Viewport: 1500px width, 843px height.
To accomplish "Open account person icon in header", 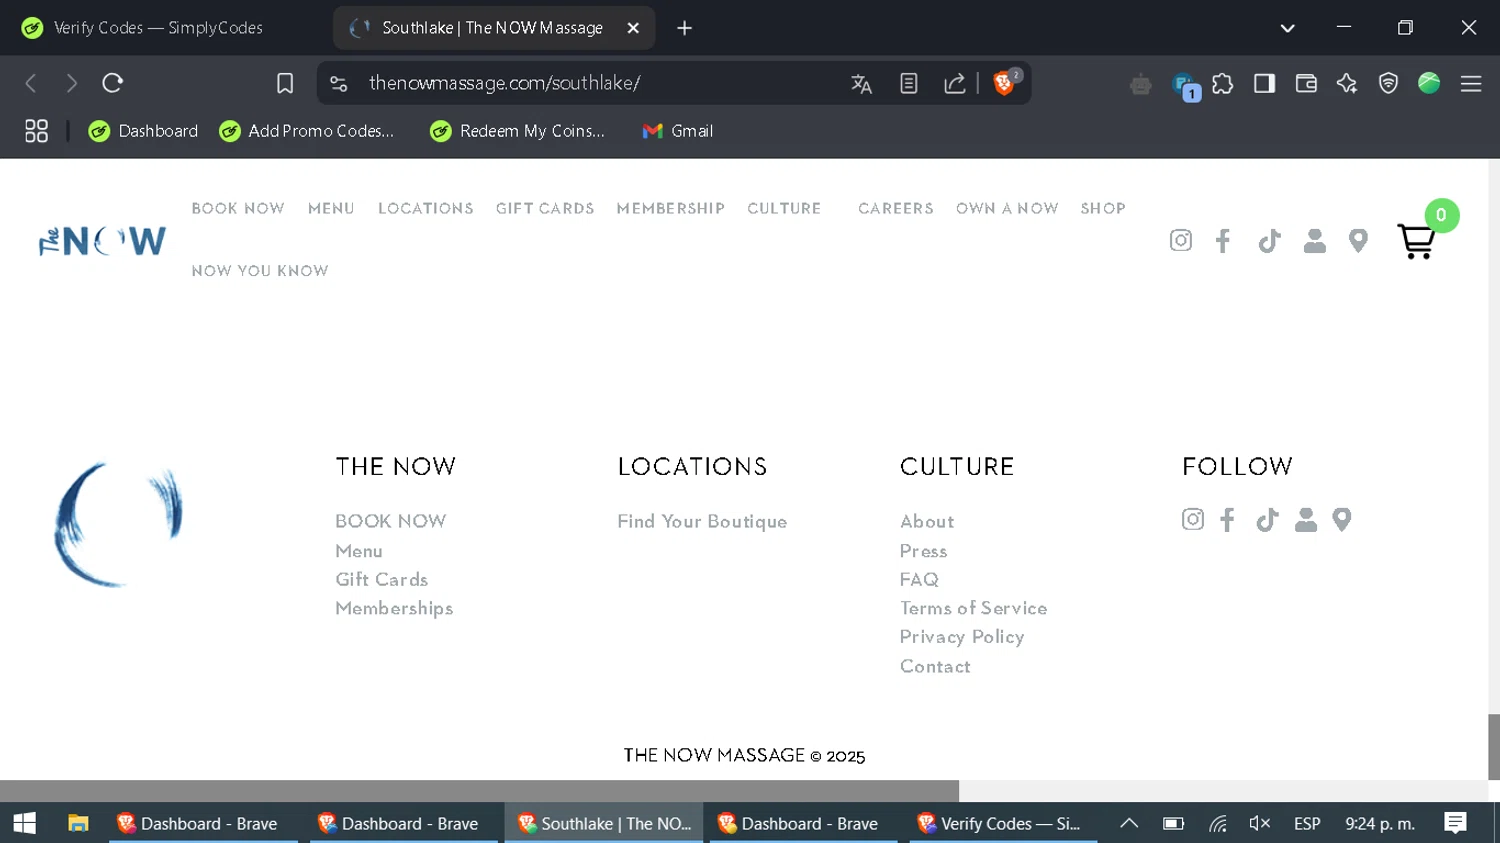I will tap(1315, 240).
